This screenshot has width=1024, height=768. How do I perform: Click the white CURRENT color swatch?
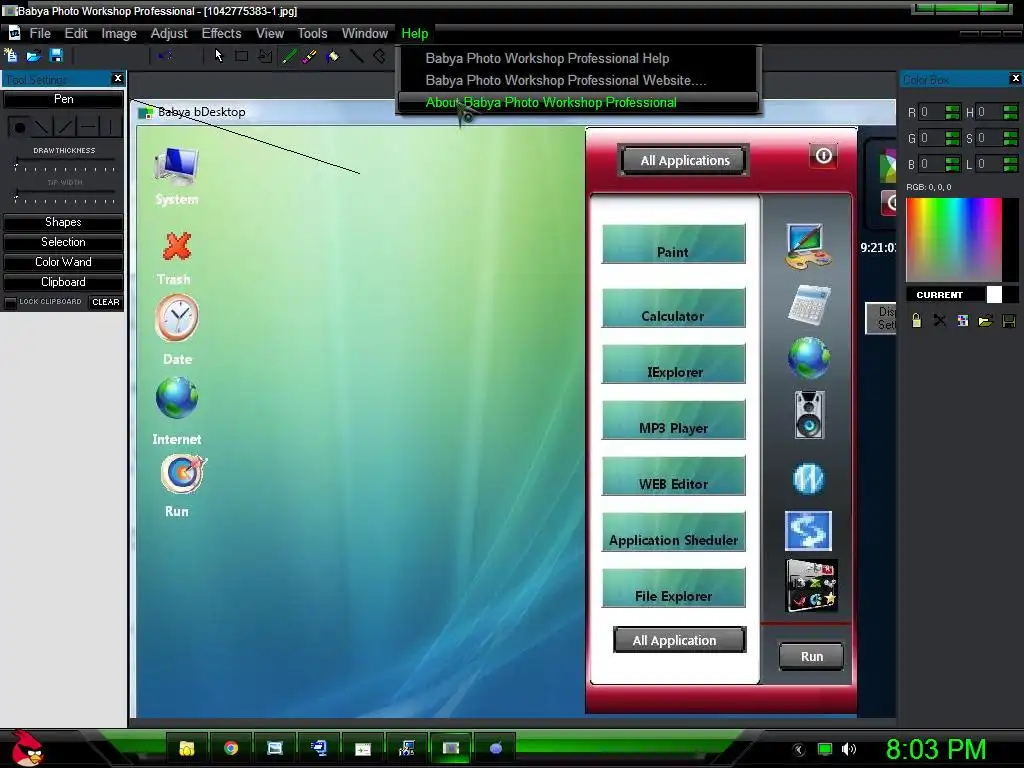click(x=994, y=295)
